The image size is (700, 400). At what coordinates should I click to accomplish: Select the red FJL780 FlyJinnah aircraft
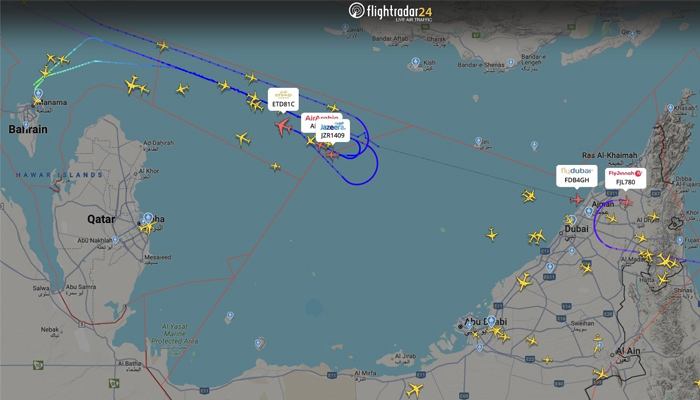[x=626, y=201]
